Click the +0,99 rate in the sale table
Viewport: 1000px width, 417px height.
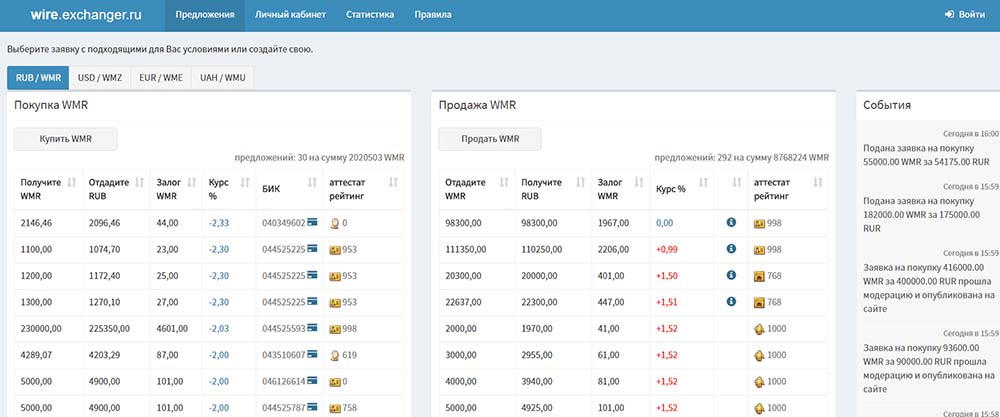point(667,249)
